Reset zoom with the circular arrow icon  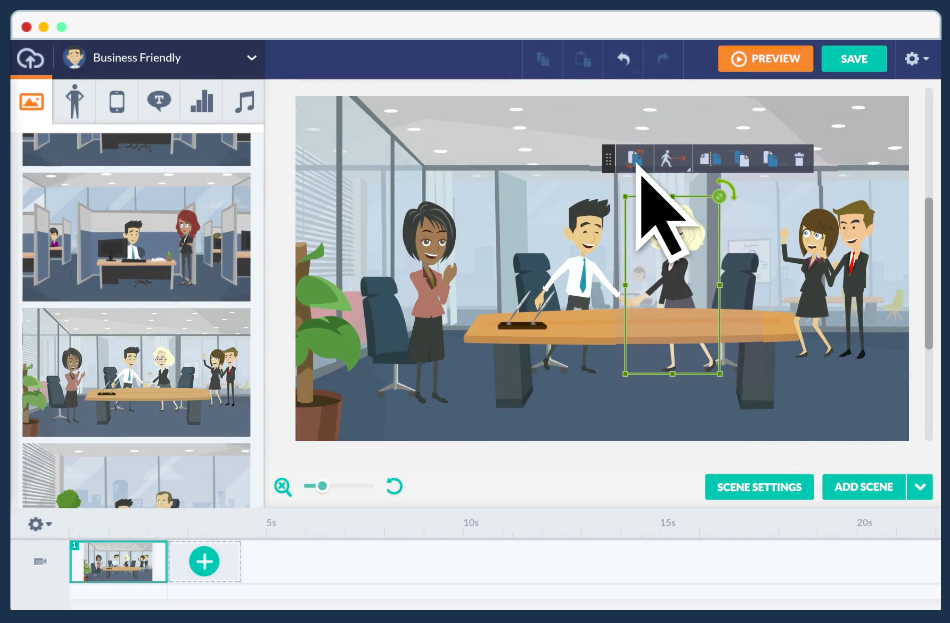coord(394,486)
